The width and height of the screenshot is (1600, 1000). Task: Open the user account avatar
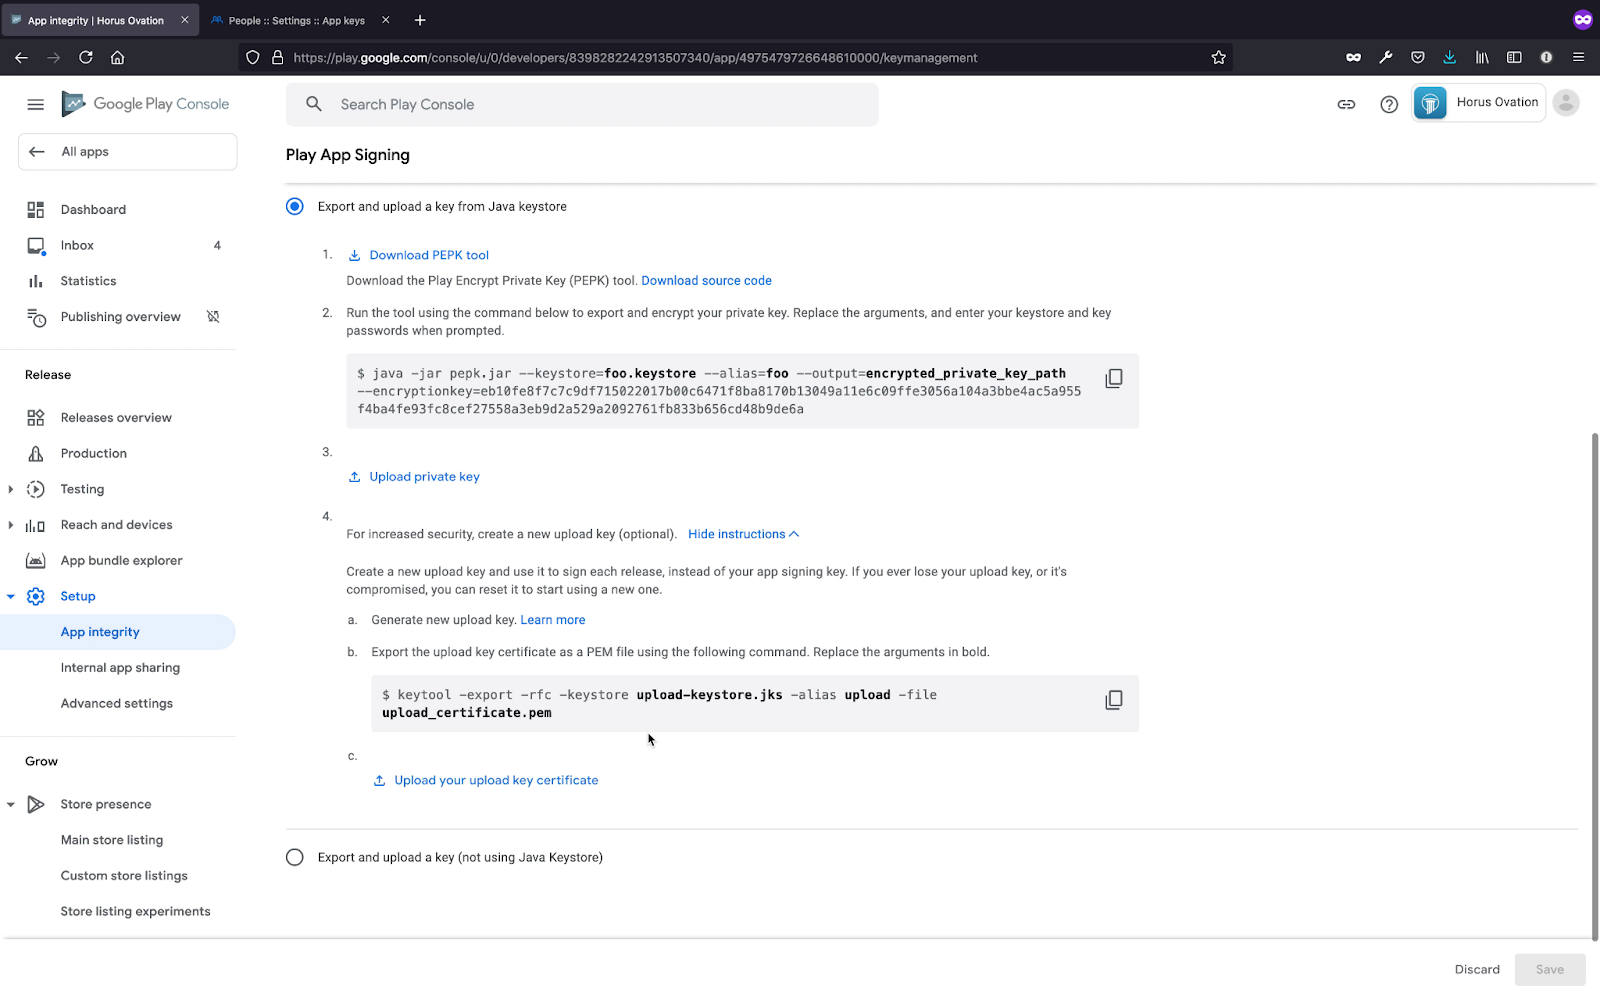(x=1566, y=102)
